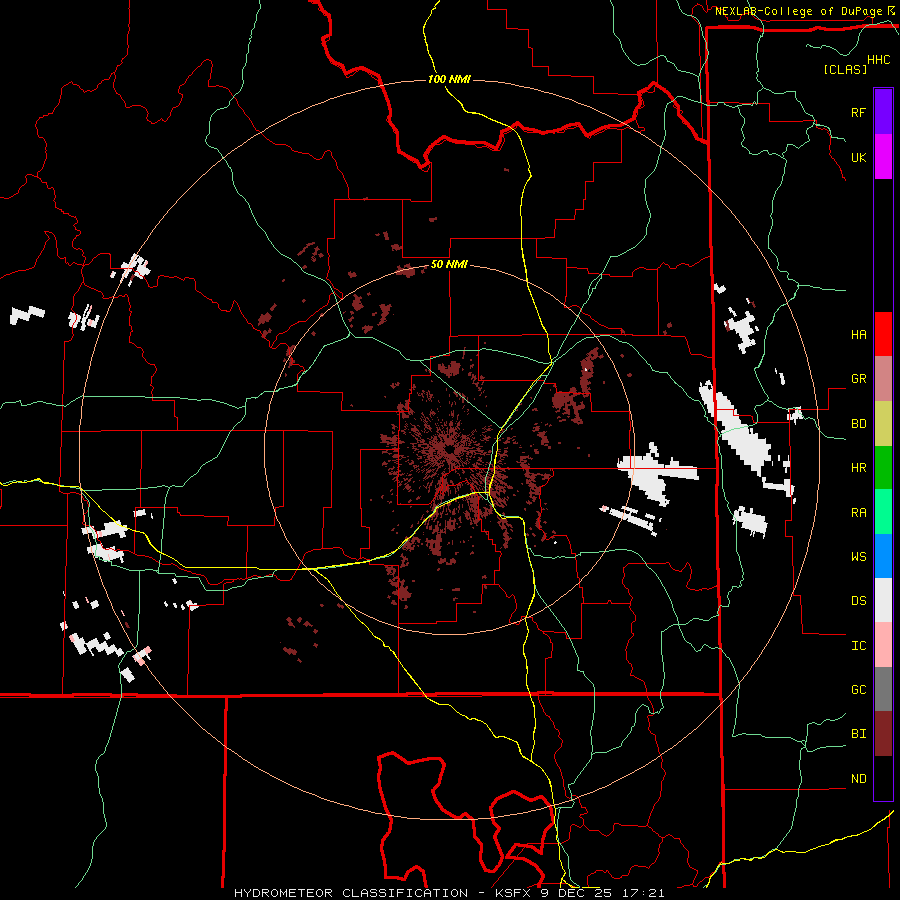Select the HR green legend block

click(883, 468)
